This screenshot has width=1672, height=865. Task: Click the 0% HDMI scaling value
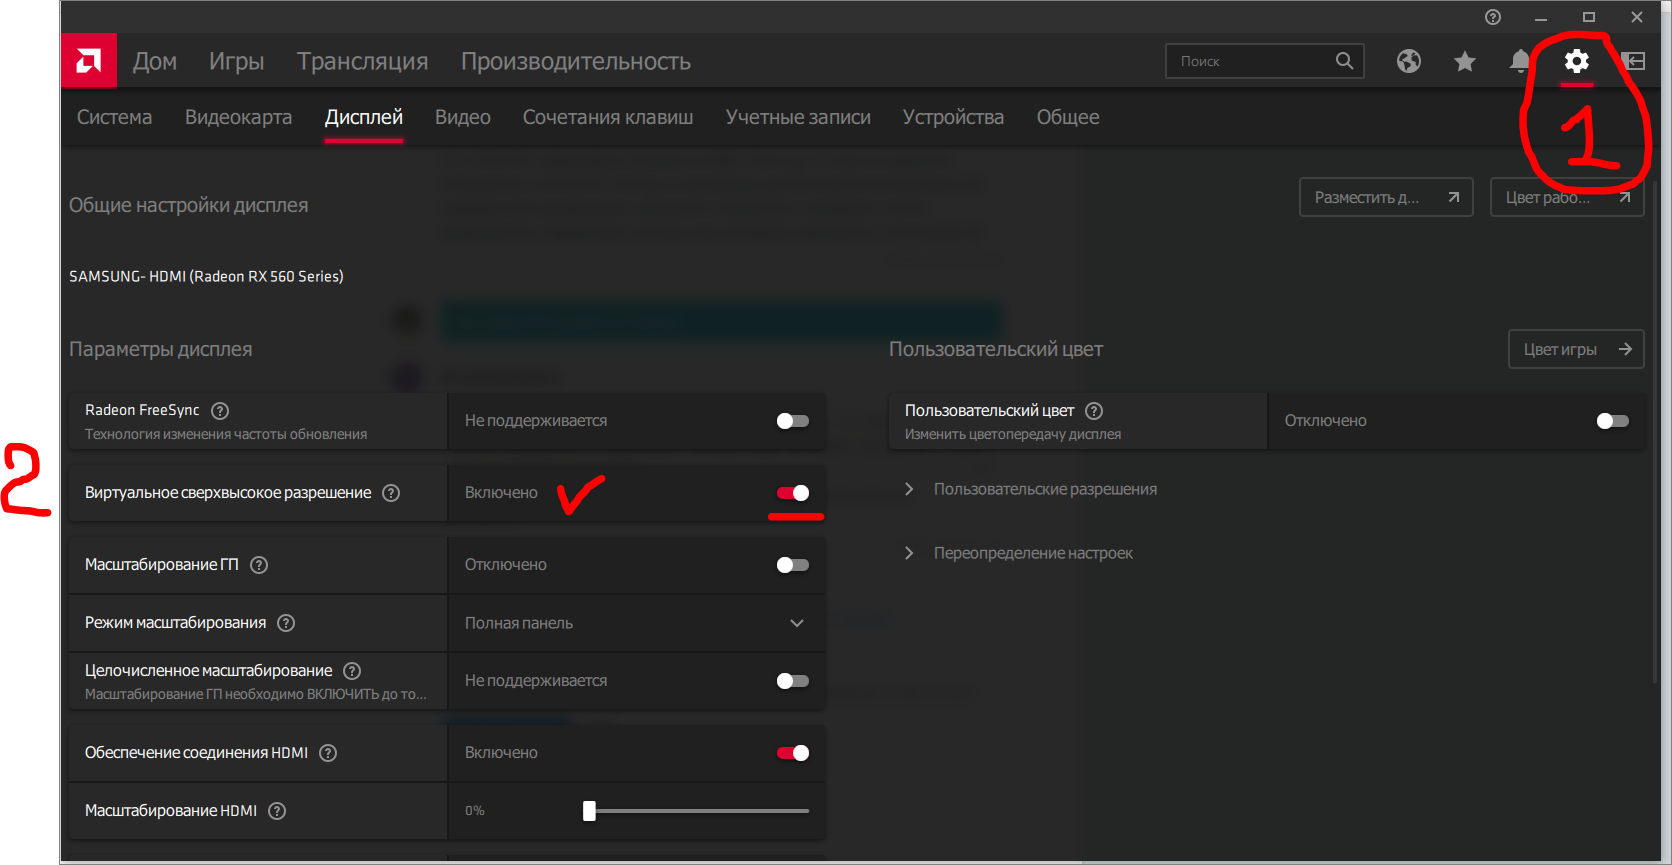click(x=475, y=811)
